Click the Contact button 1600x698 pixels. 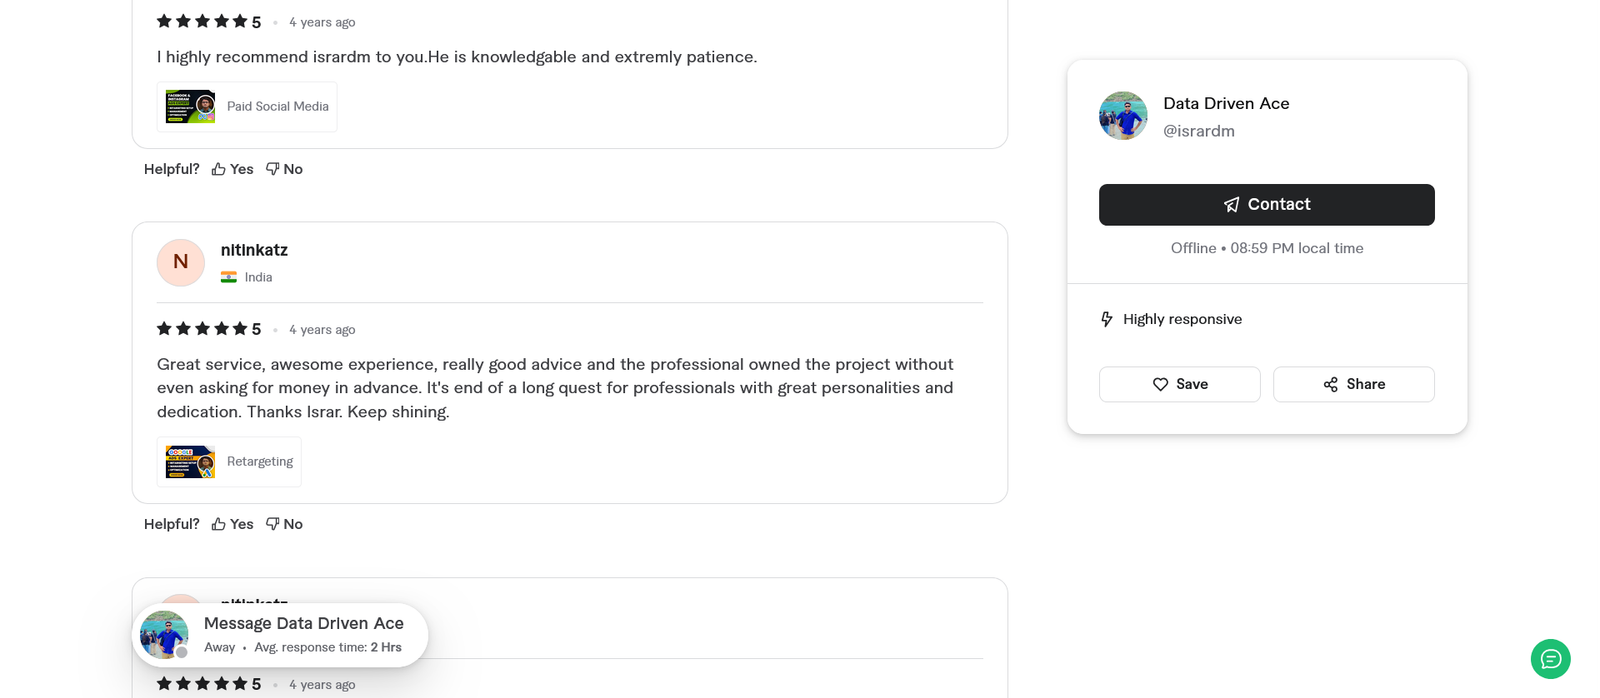1266,204
